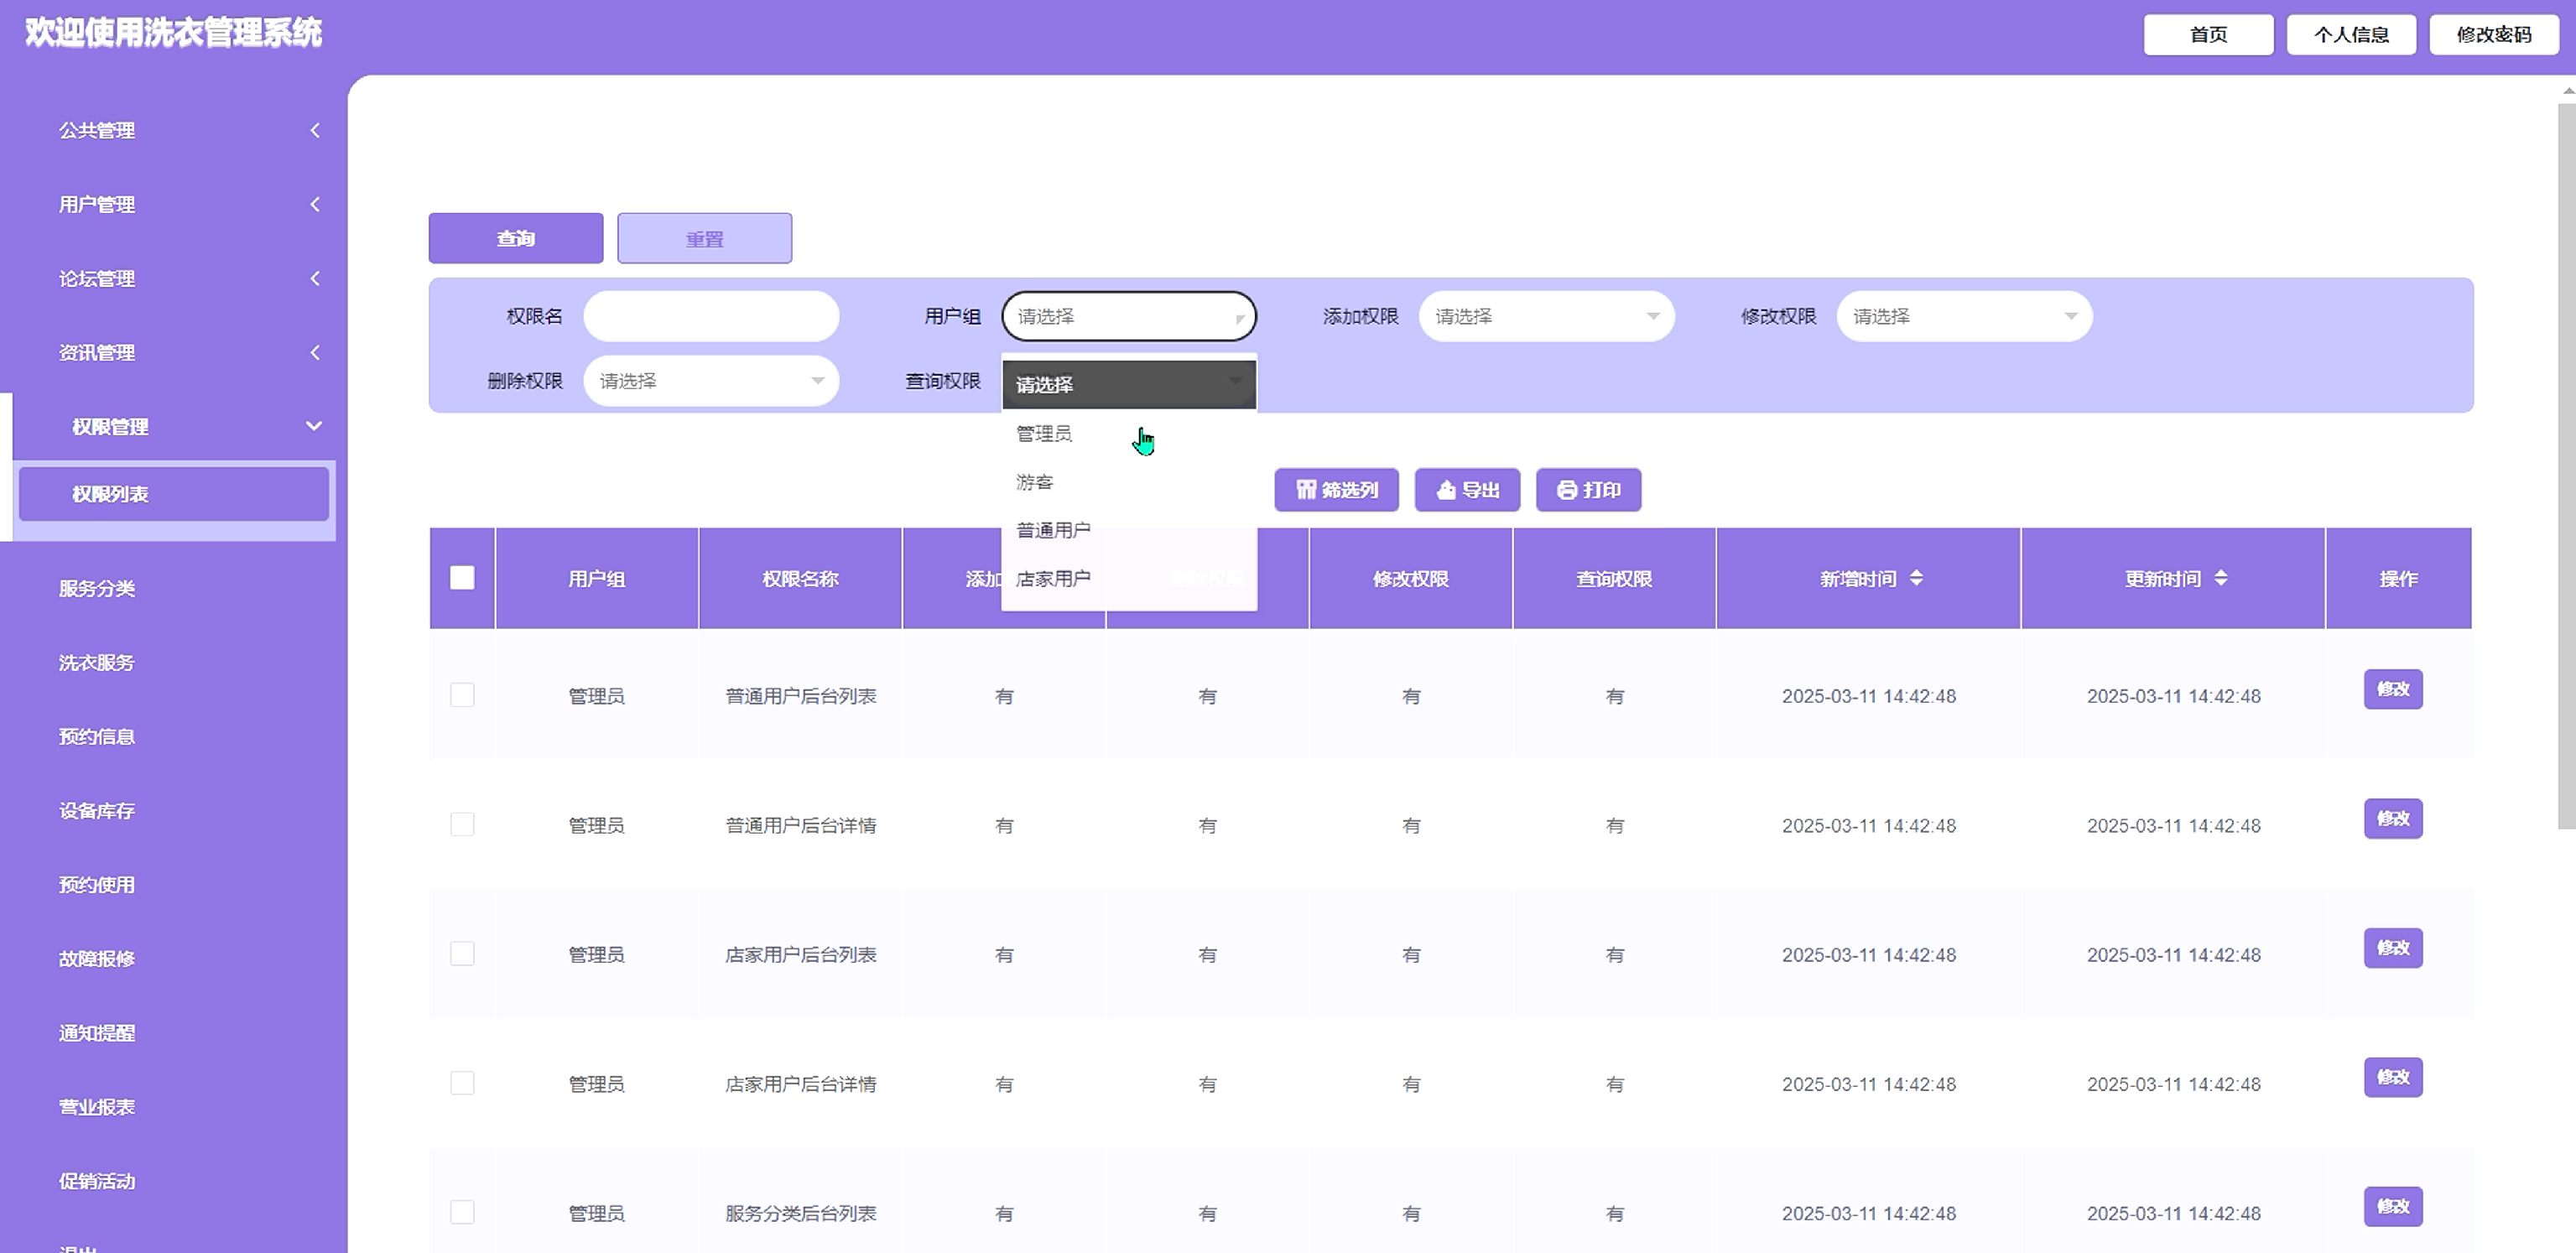Choose 店家用户 option in the dropdown
Image resolution: width=2576 pixels, height=1253 pixels.
1053,578
